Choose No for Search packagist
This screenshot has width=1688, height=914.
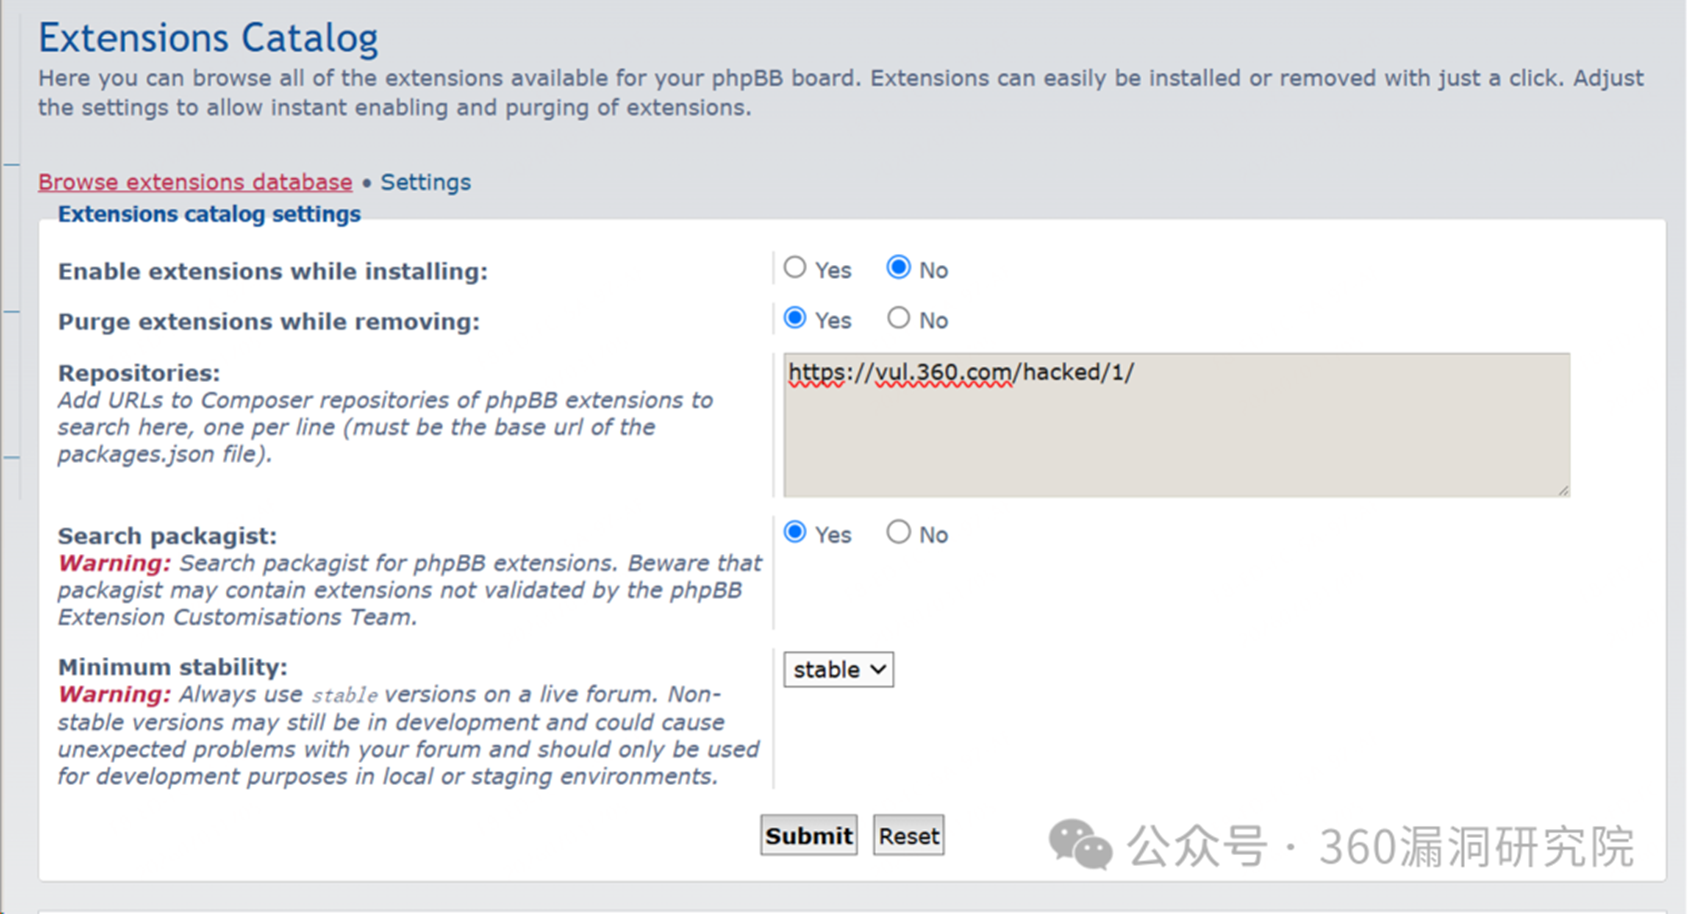point(898,532)
